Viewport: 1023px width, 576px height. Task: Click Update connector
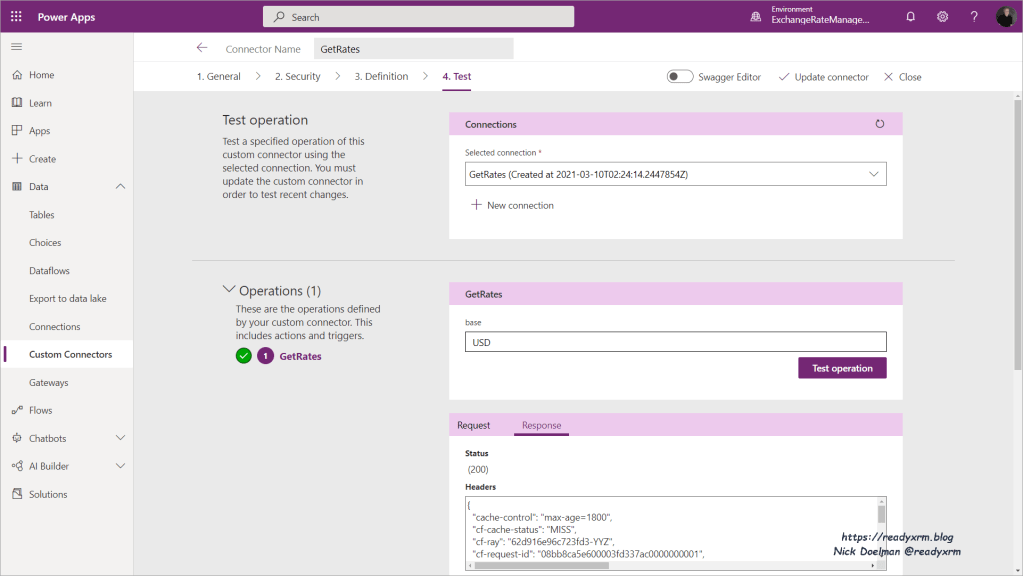(822, 77)
